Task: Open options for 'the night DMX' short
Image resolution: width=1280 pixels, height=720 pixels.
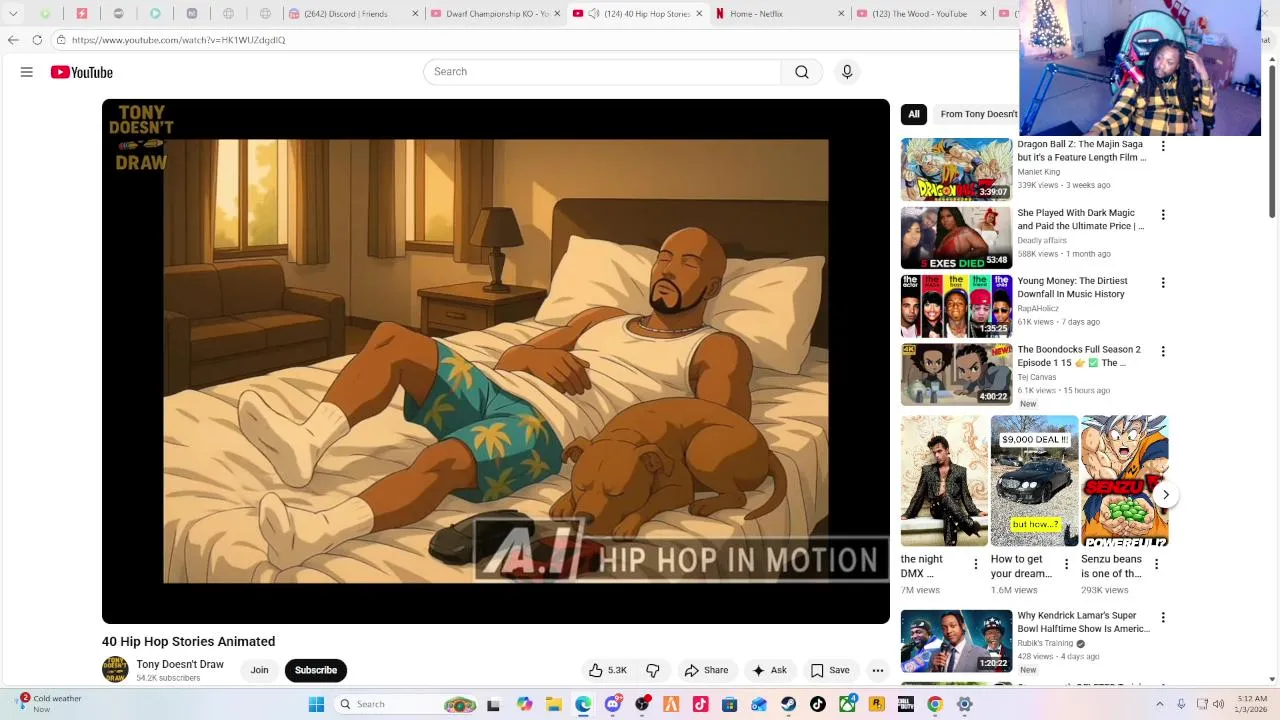Action: 976,564
